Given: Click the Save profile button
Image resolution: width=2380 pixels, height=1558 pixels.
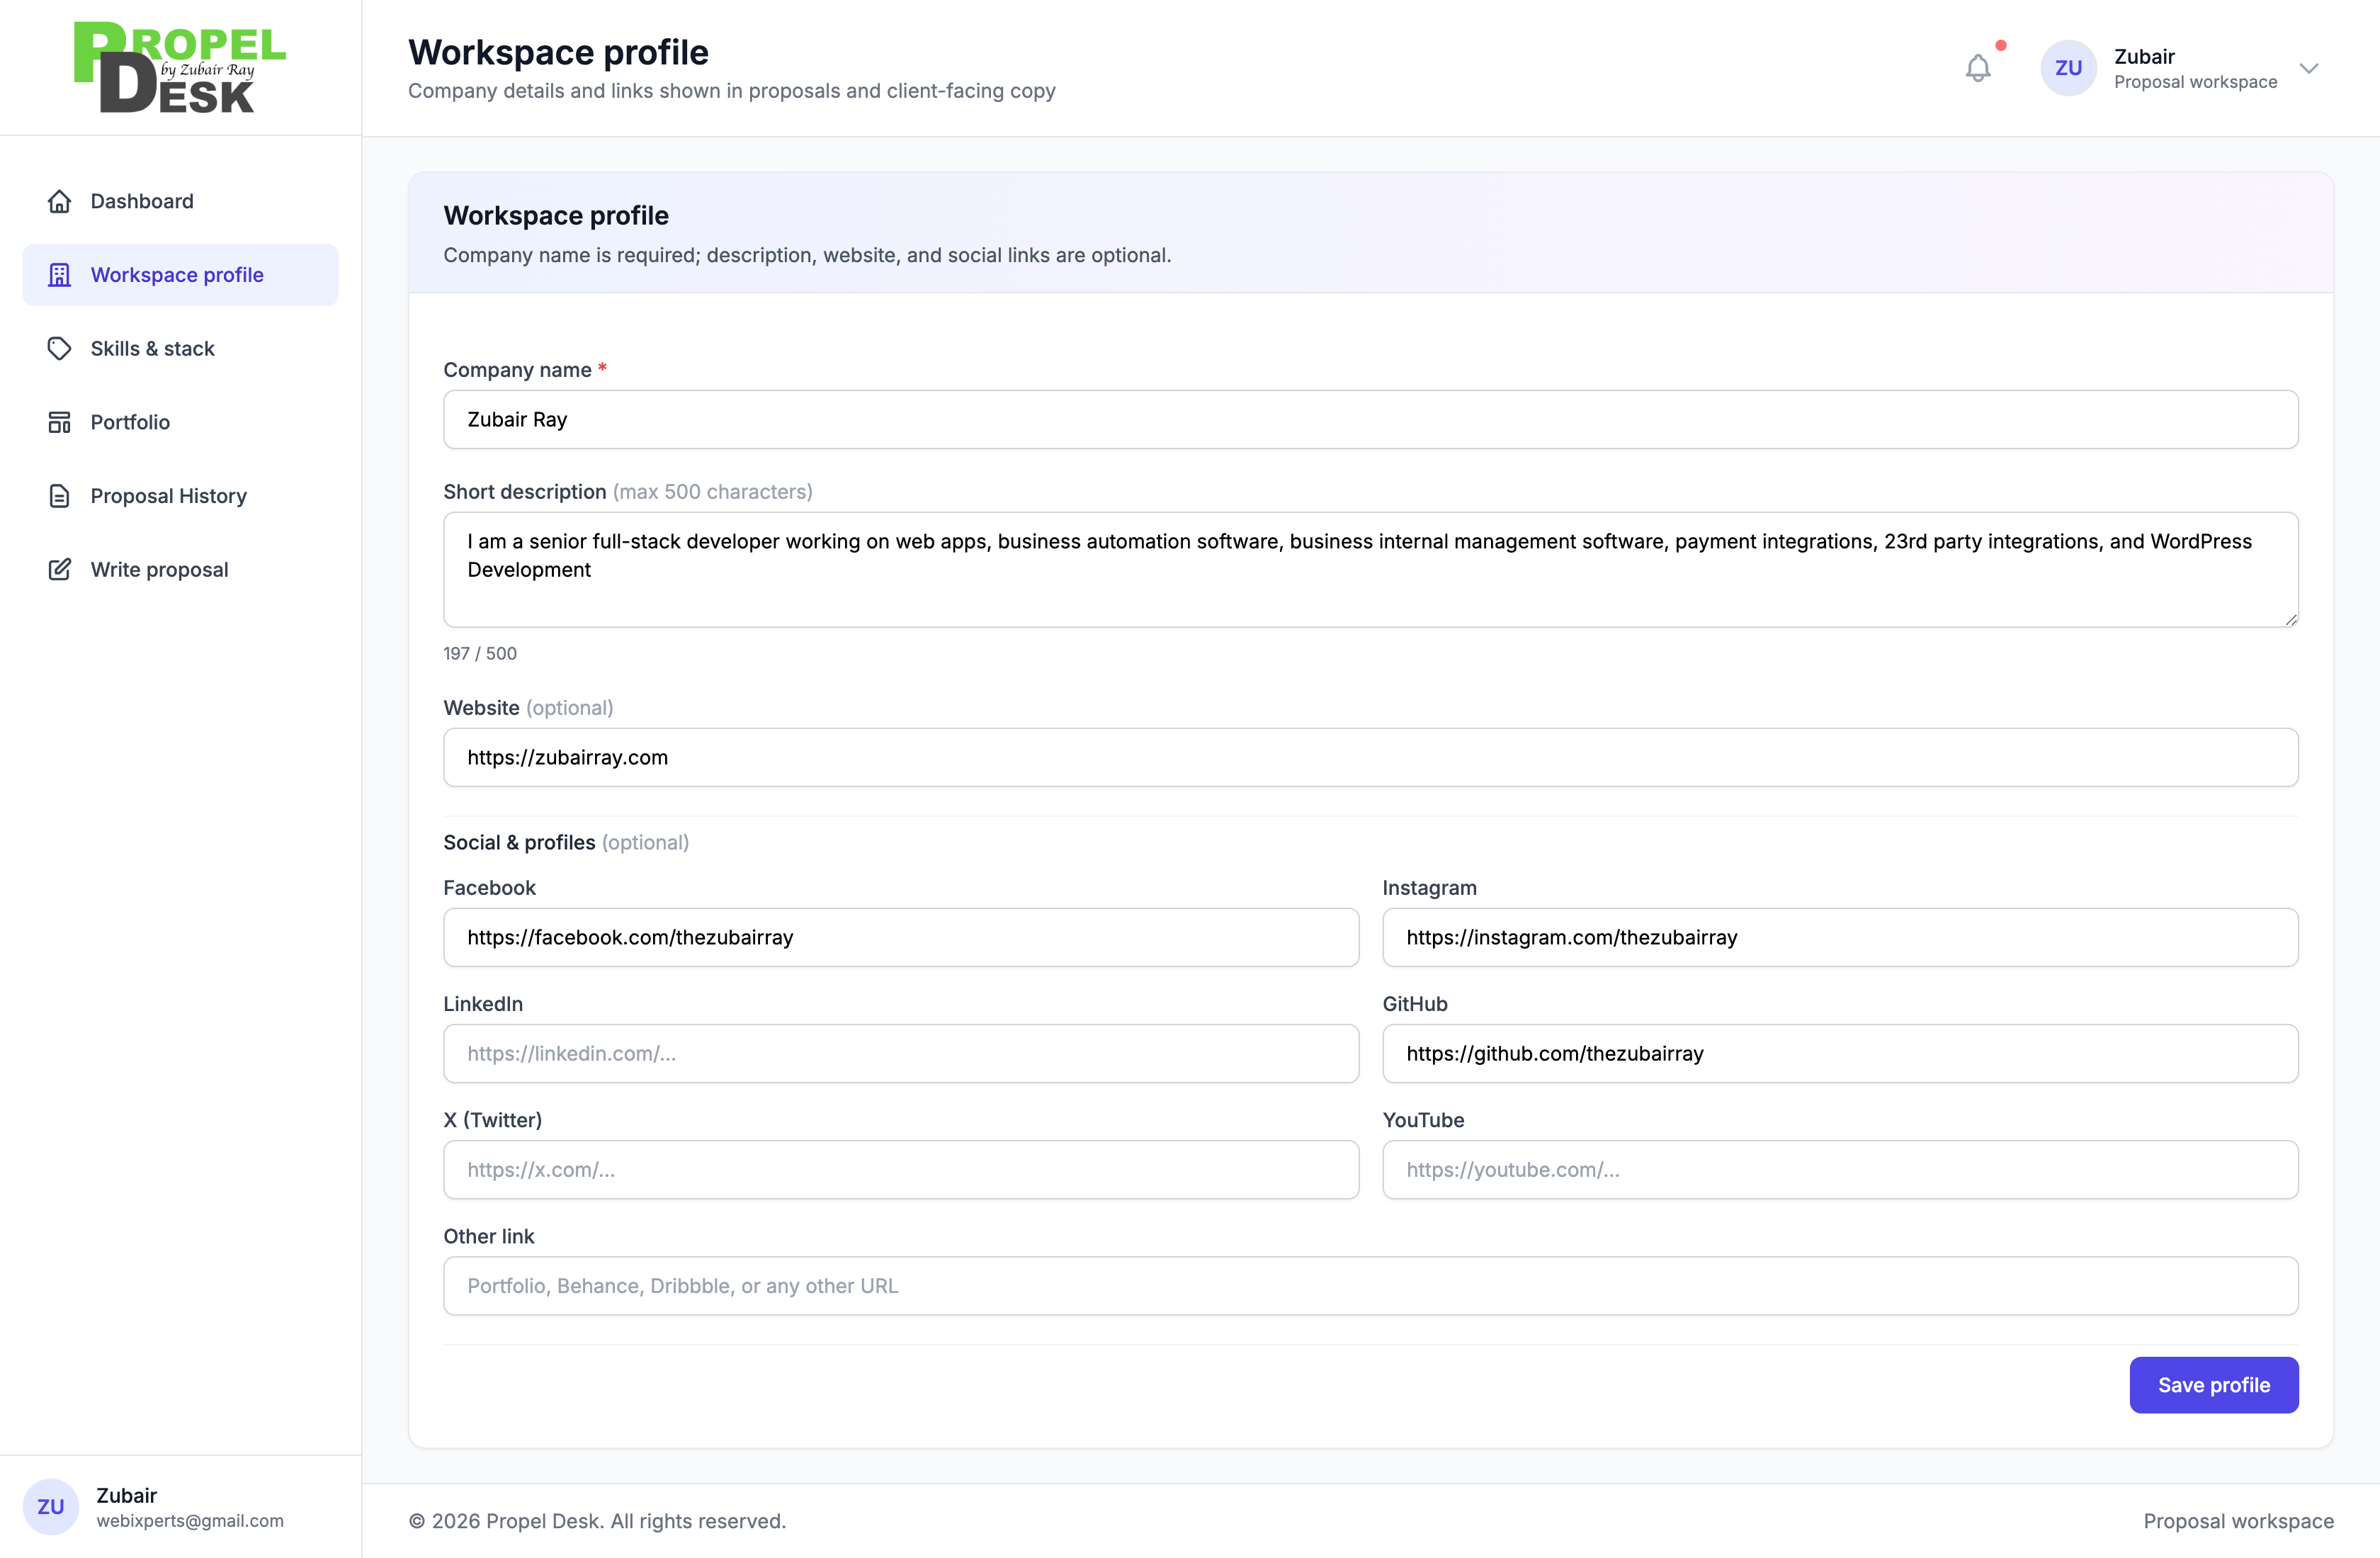Looking at the screenshot, I should pyautogui.click(x=2213, y=1385).
